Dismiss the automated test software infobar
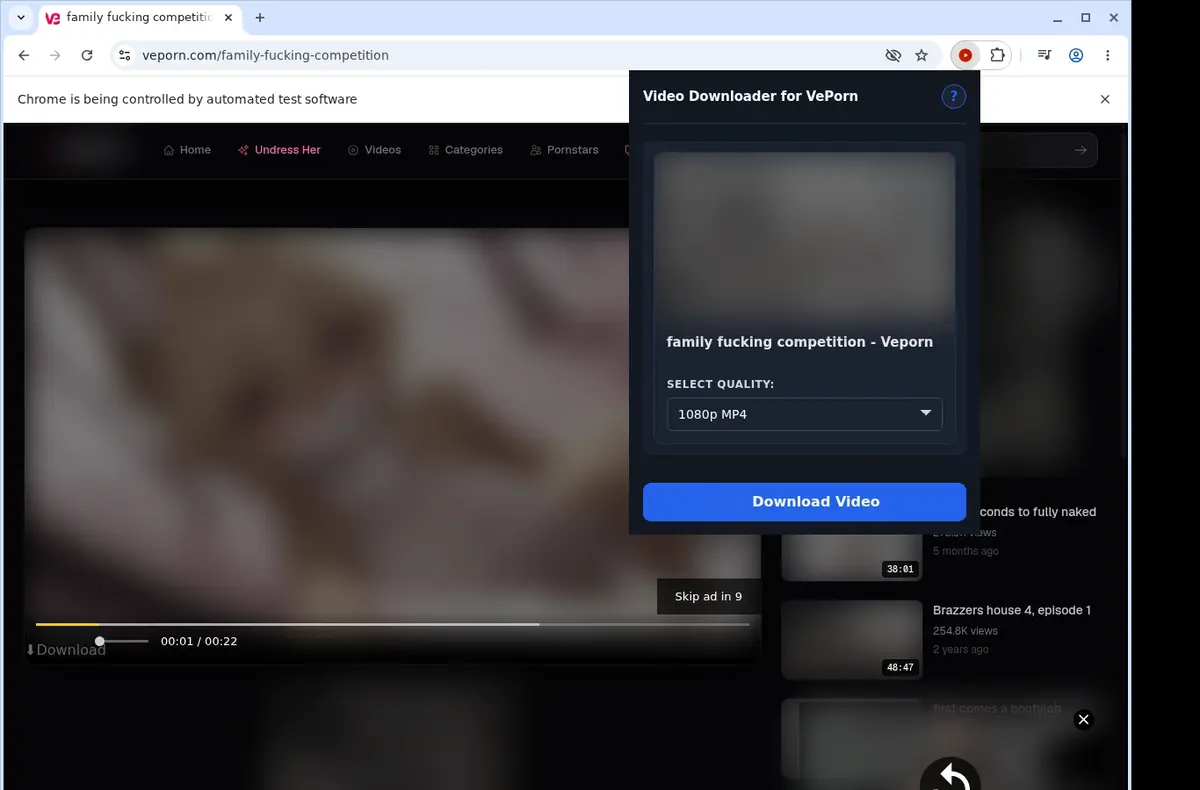The image size is (1200, 790). (x=1105, y=99)
